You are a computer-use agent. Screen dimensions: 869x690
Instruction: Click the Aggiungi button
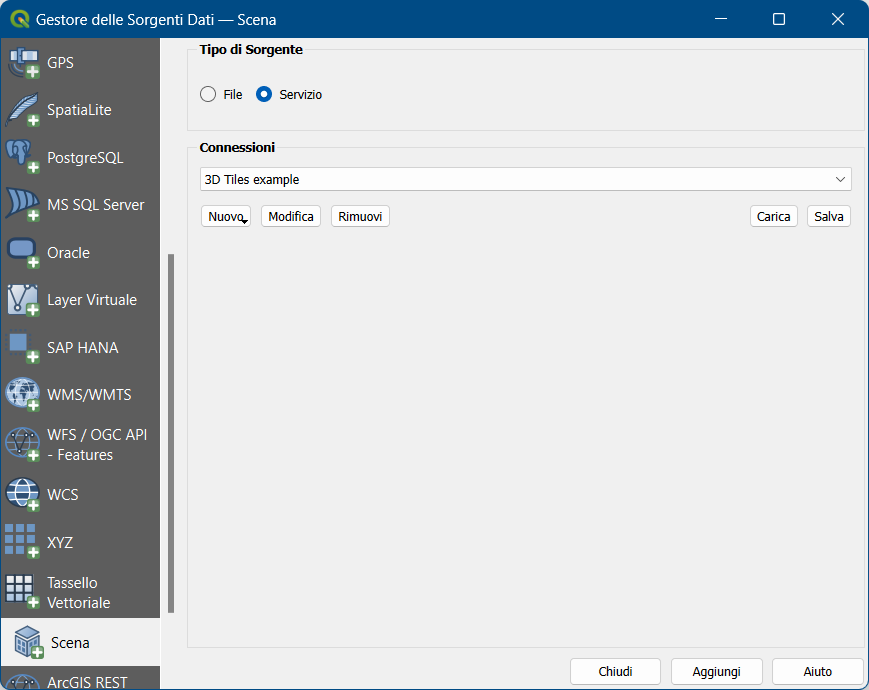pyautogui.click(x=717, y=671)
